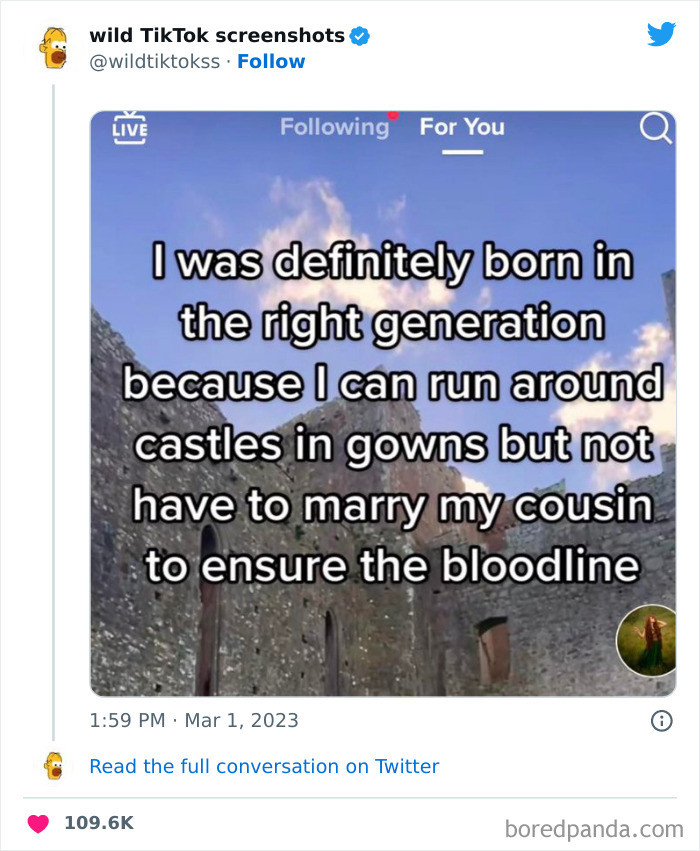Image resolution: width=700 pixels, height=851 pixels.
Task: Click the @wildtiktokss handle
Action: (x=151, y=61)
